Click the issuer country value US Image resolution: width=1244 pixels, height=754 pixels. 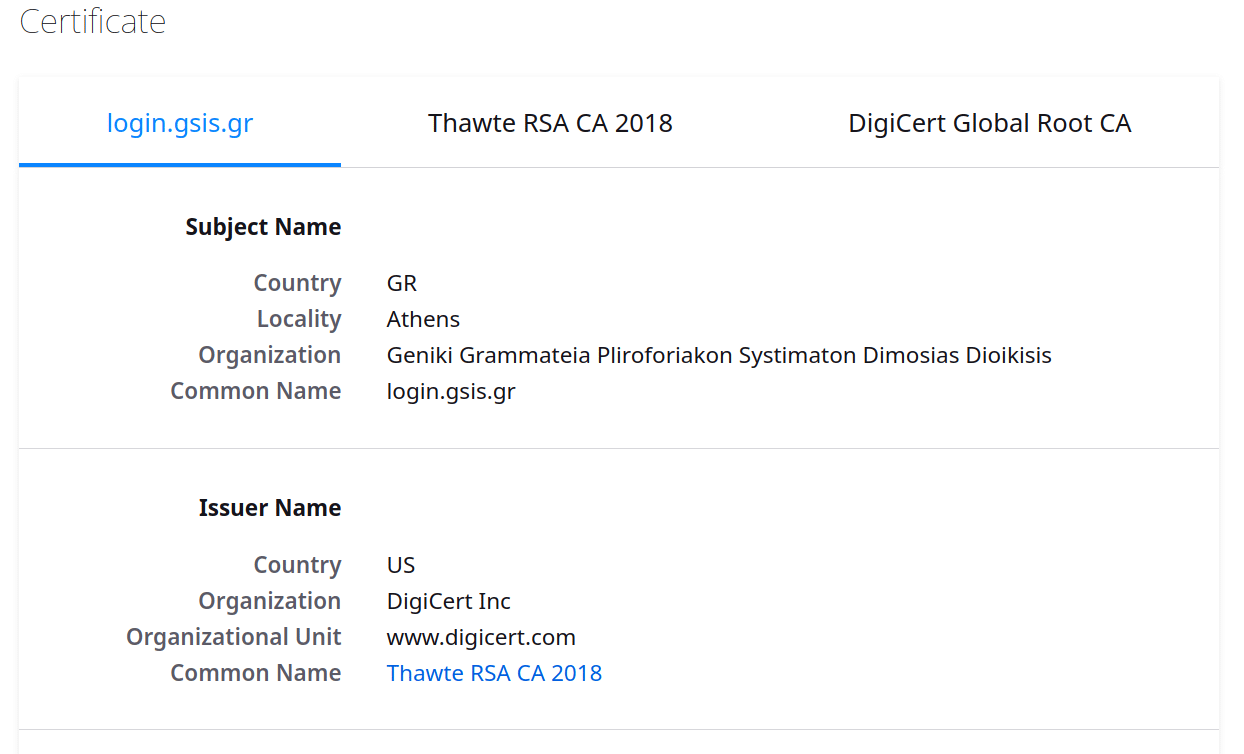pyautogui.click(x=401, y=565)
